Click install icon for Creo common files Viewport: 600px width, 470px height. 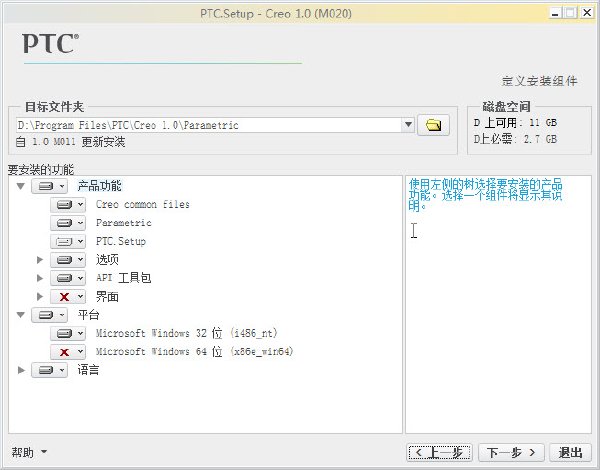click(68, 205)
